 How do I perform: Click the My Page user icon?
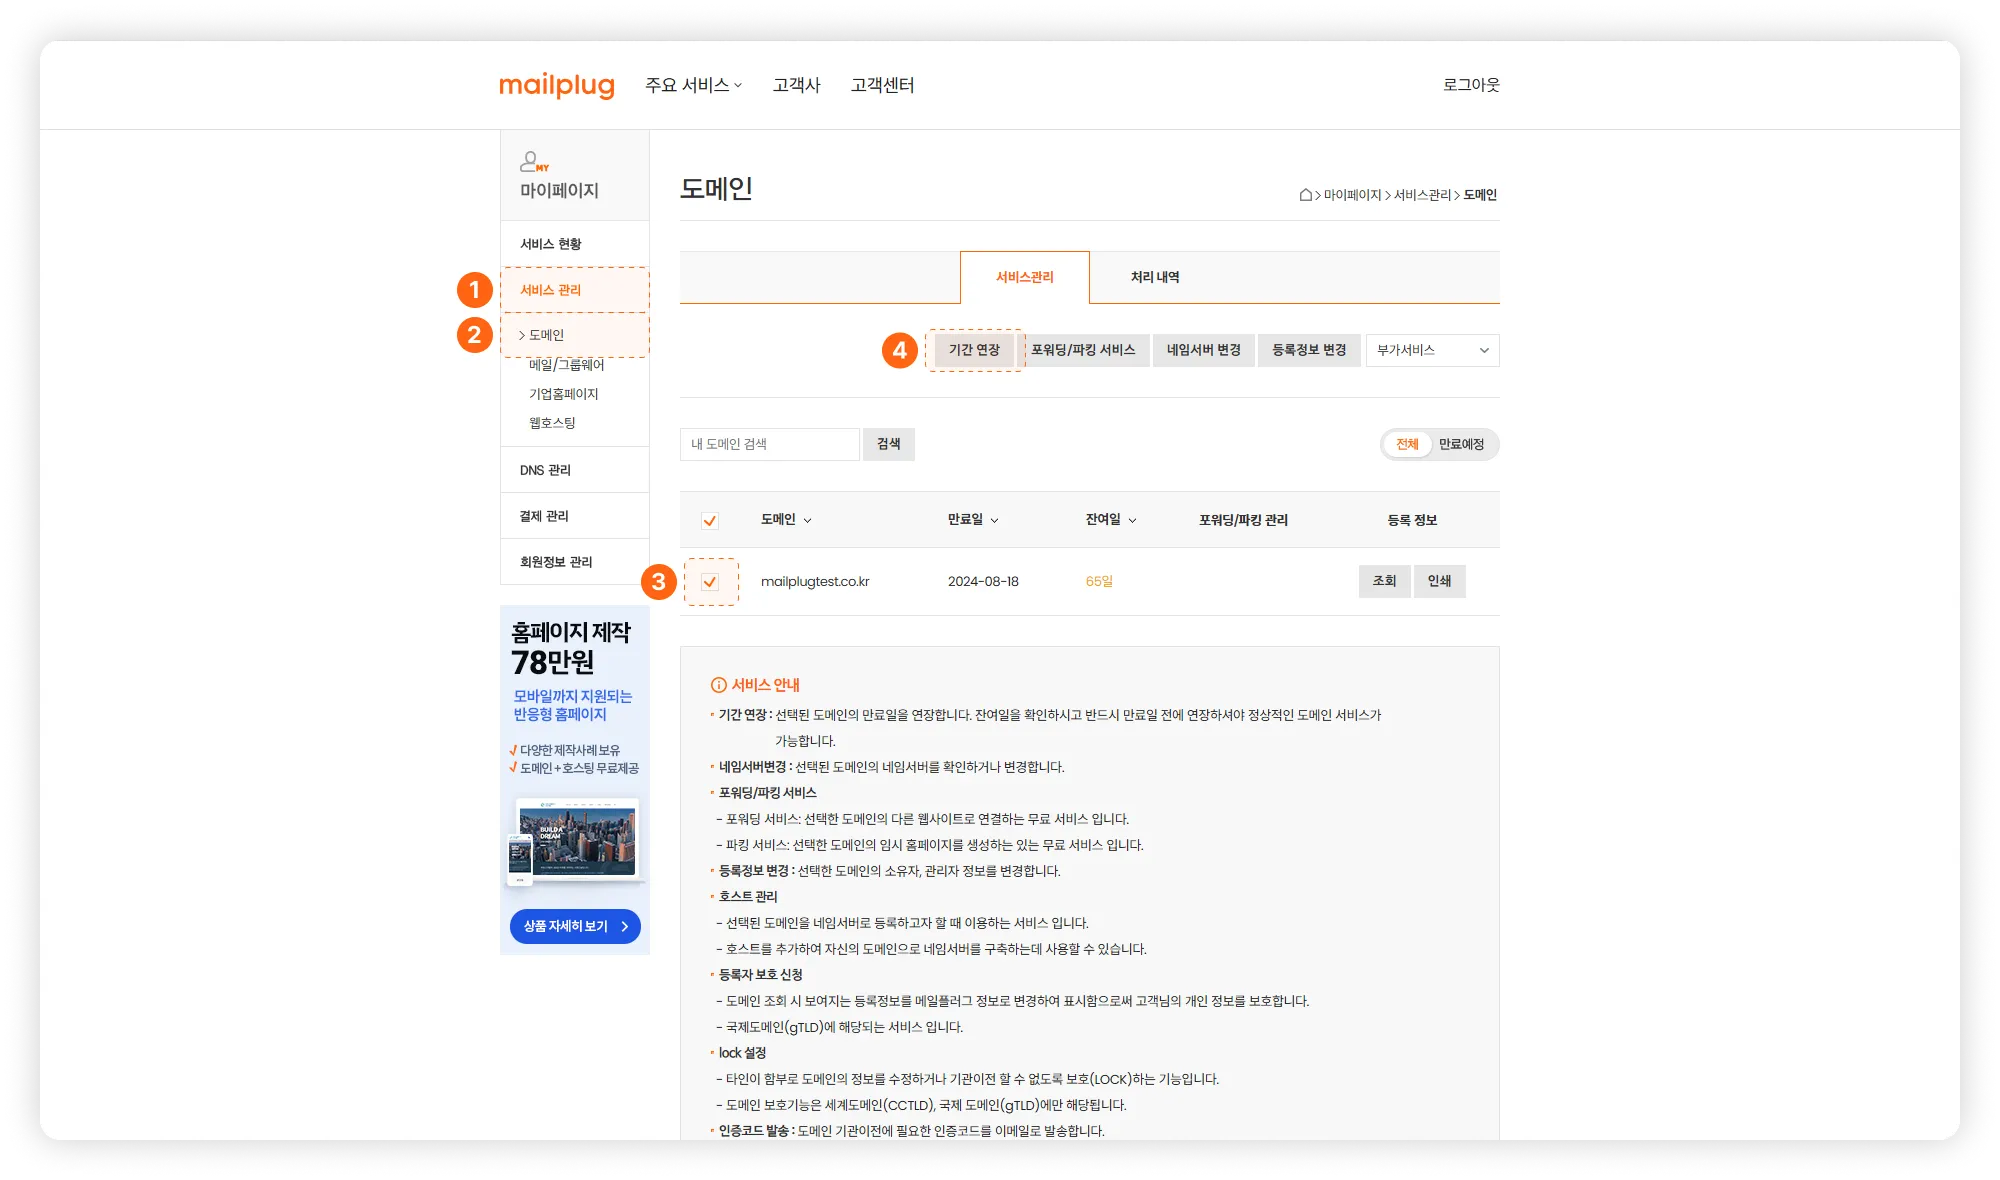pos(533,161)
